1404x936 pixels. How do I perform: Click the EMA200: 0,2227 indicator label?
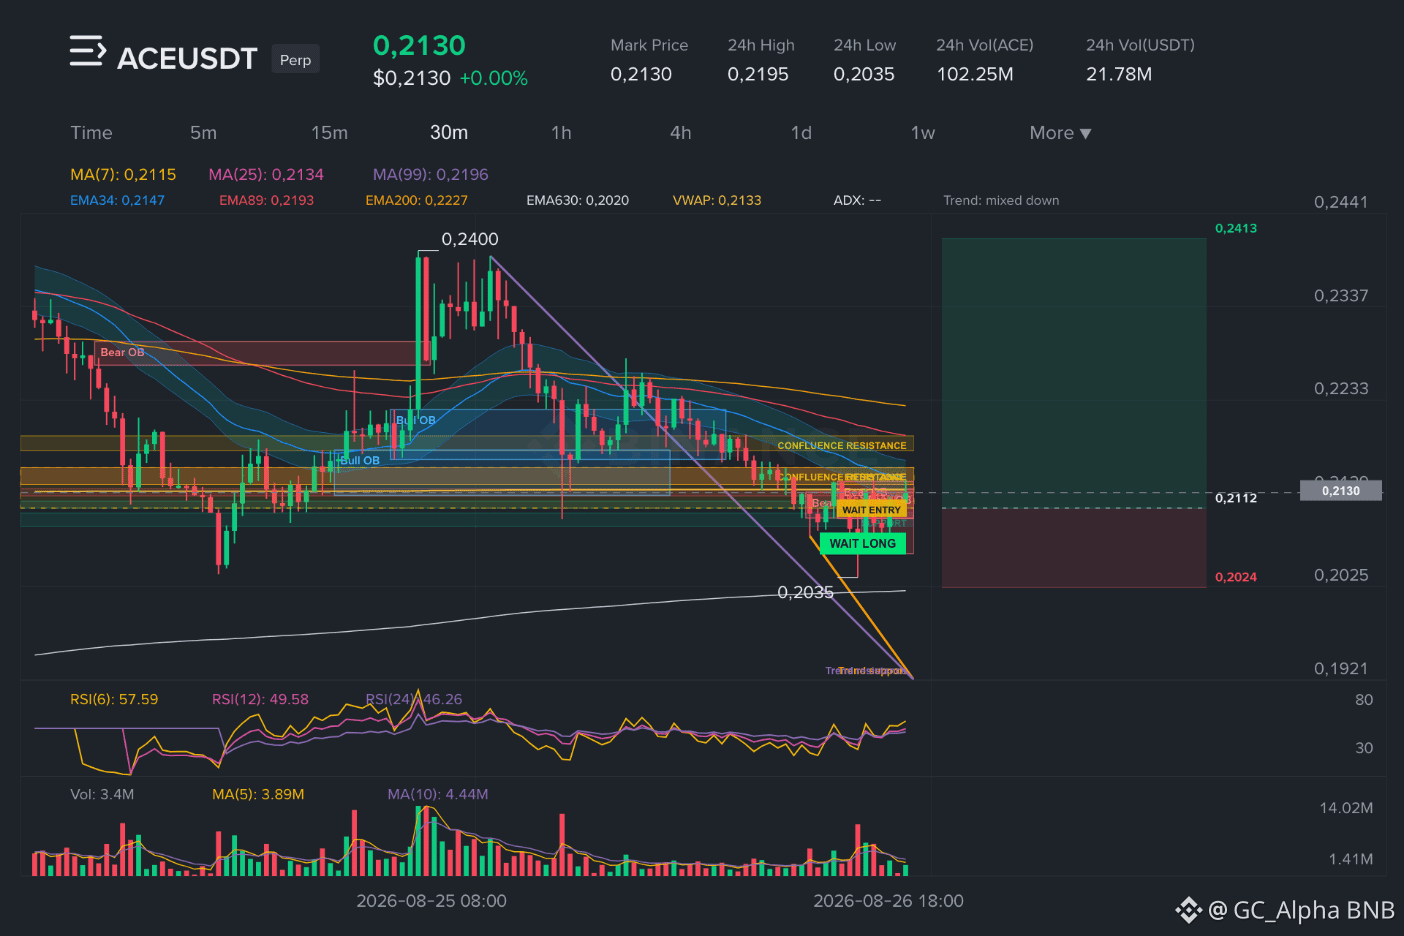click(416, 200)
